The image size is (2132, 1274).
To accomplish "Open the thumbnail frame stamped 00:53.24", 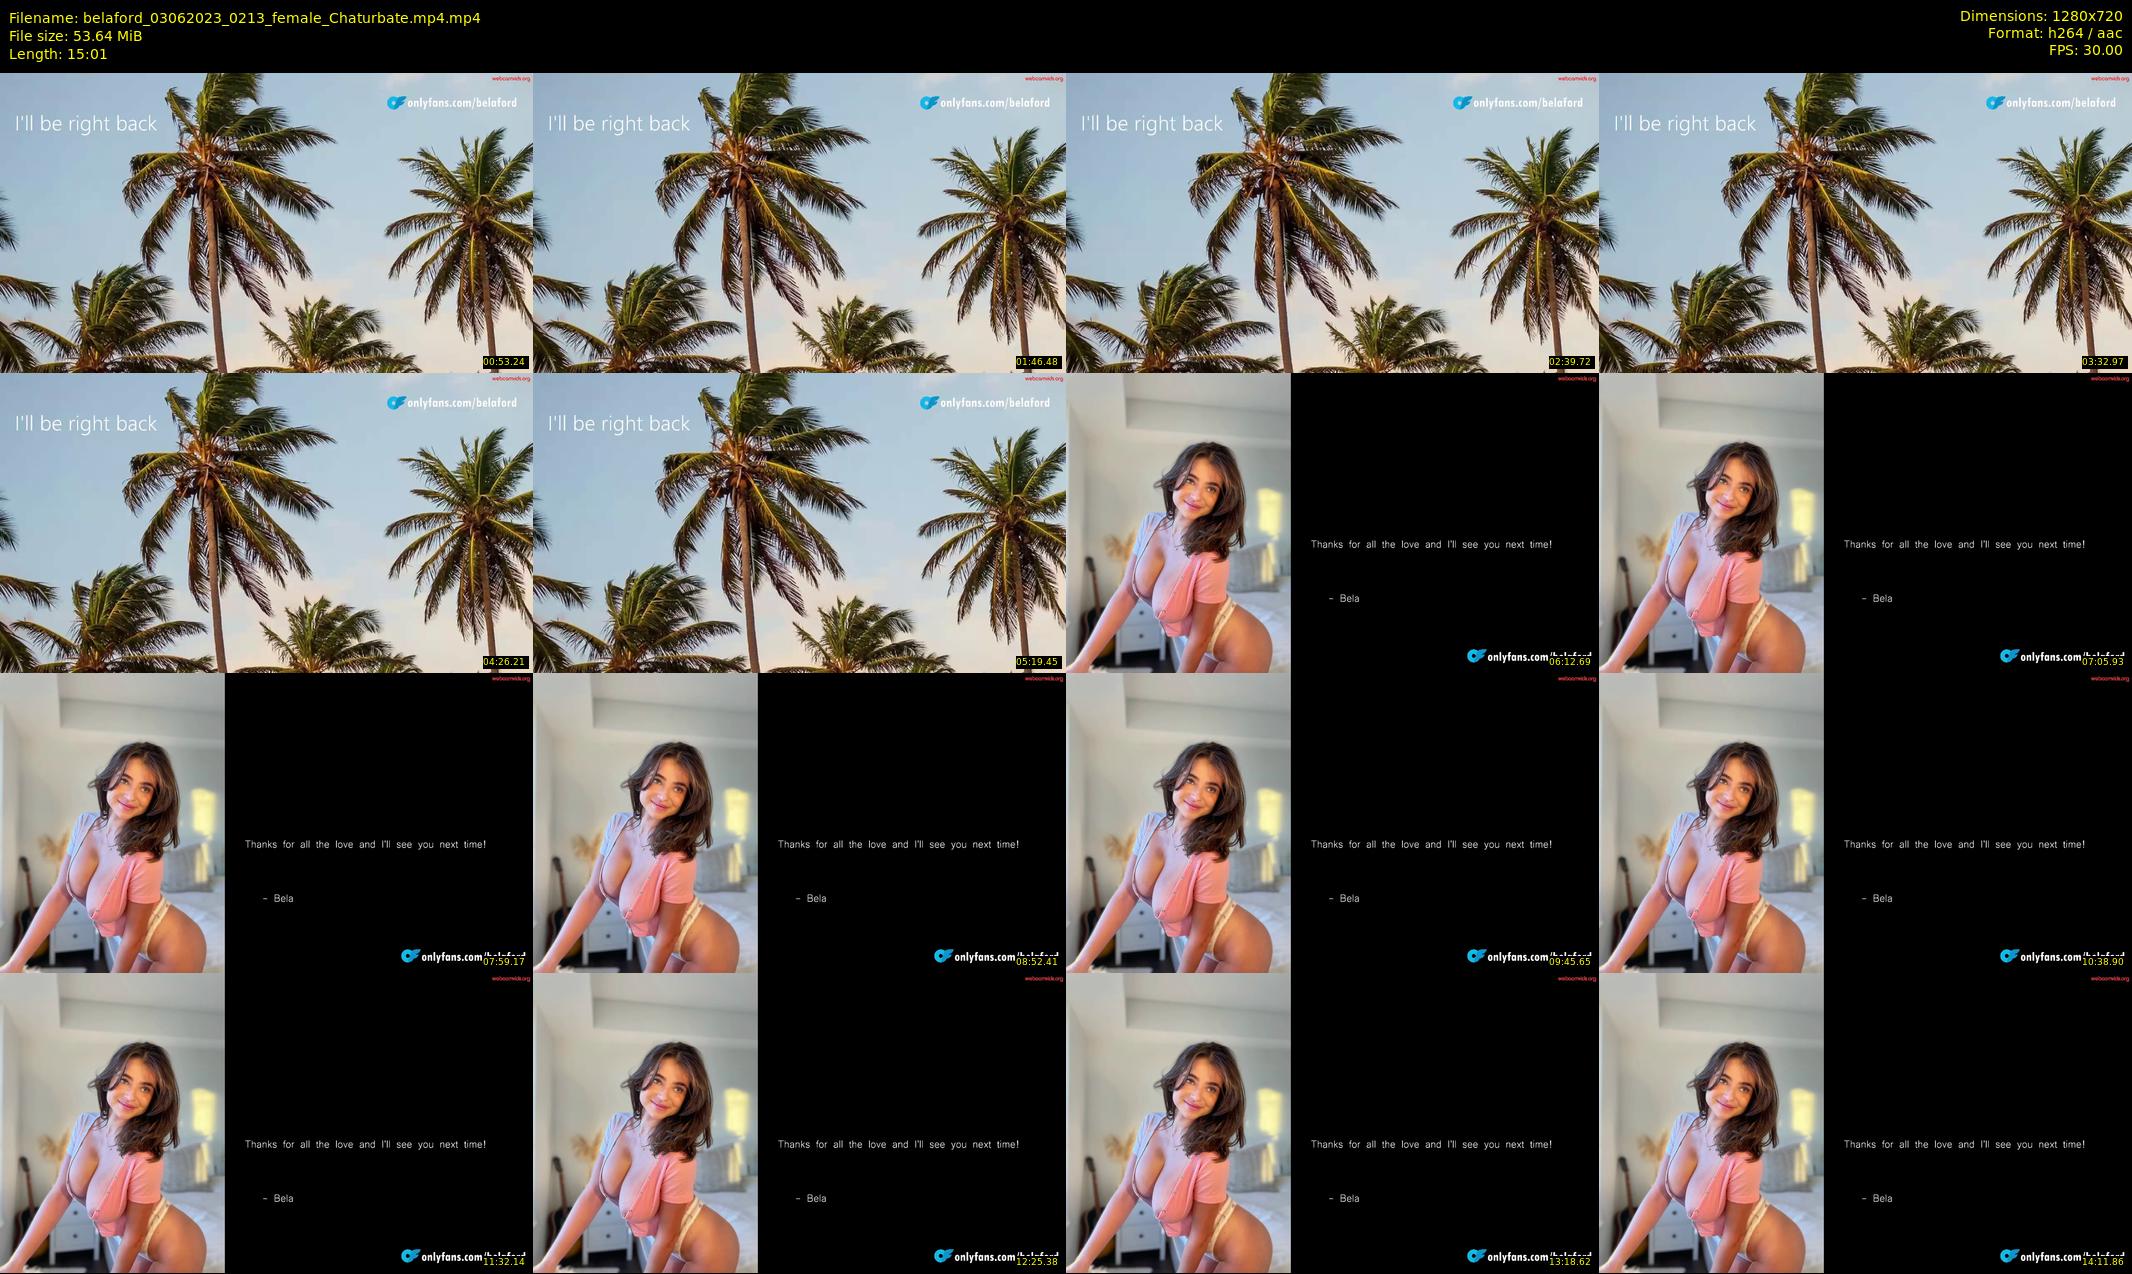I will click(x=266, y=222).
